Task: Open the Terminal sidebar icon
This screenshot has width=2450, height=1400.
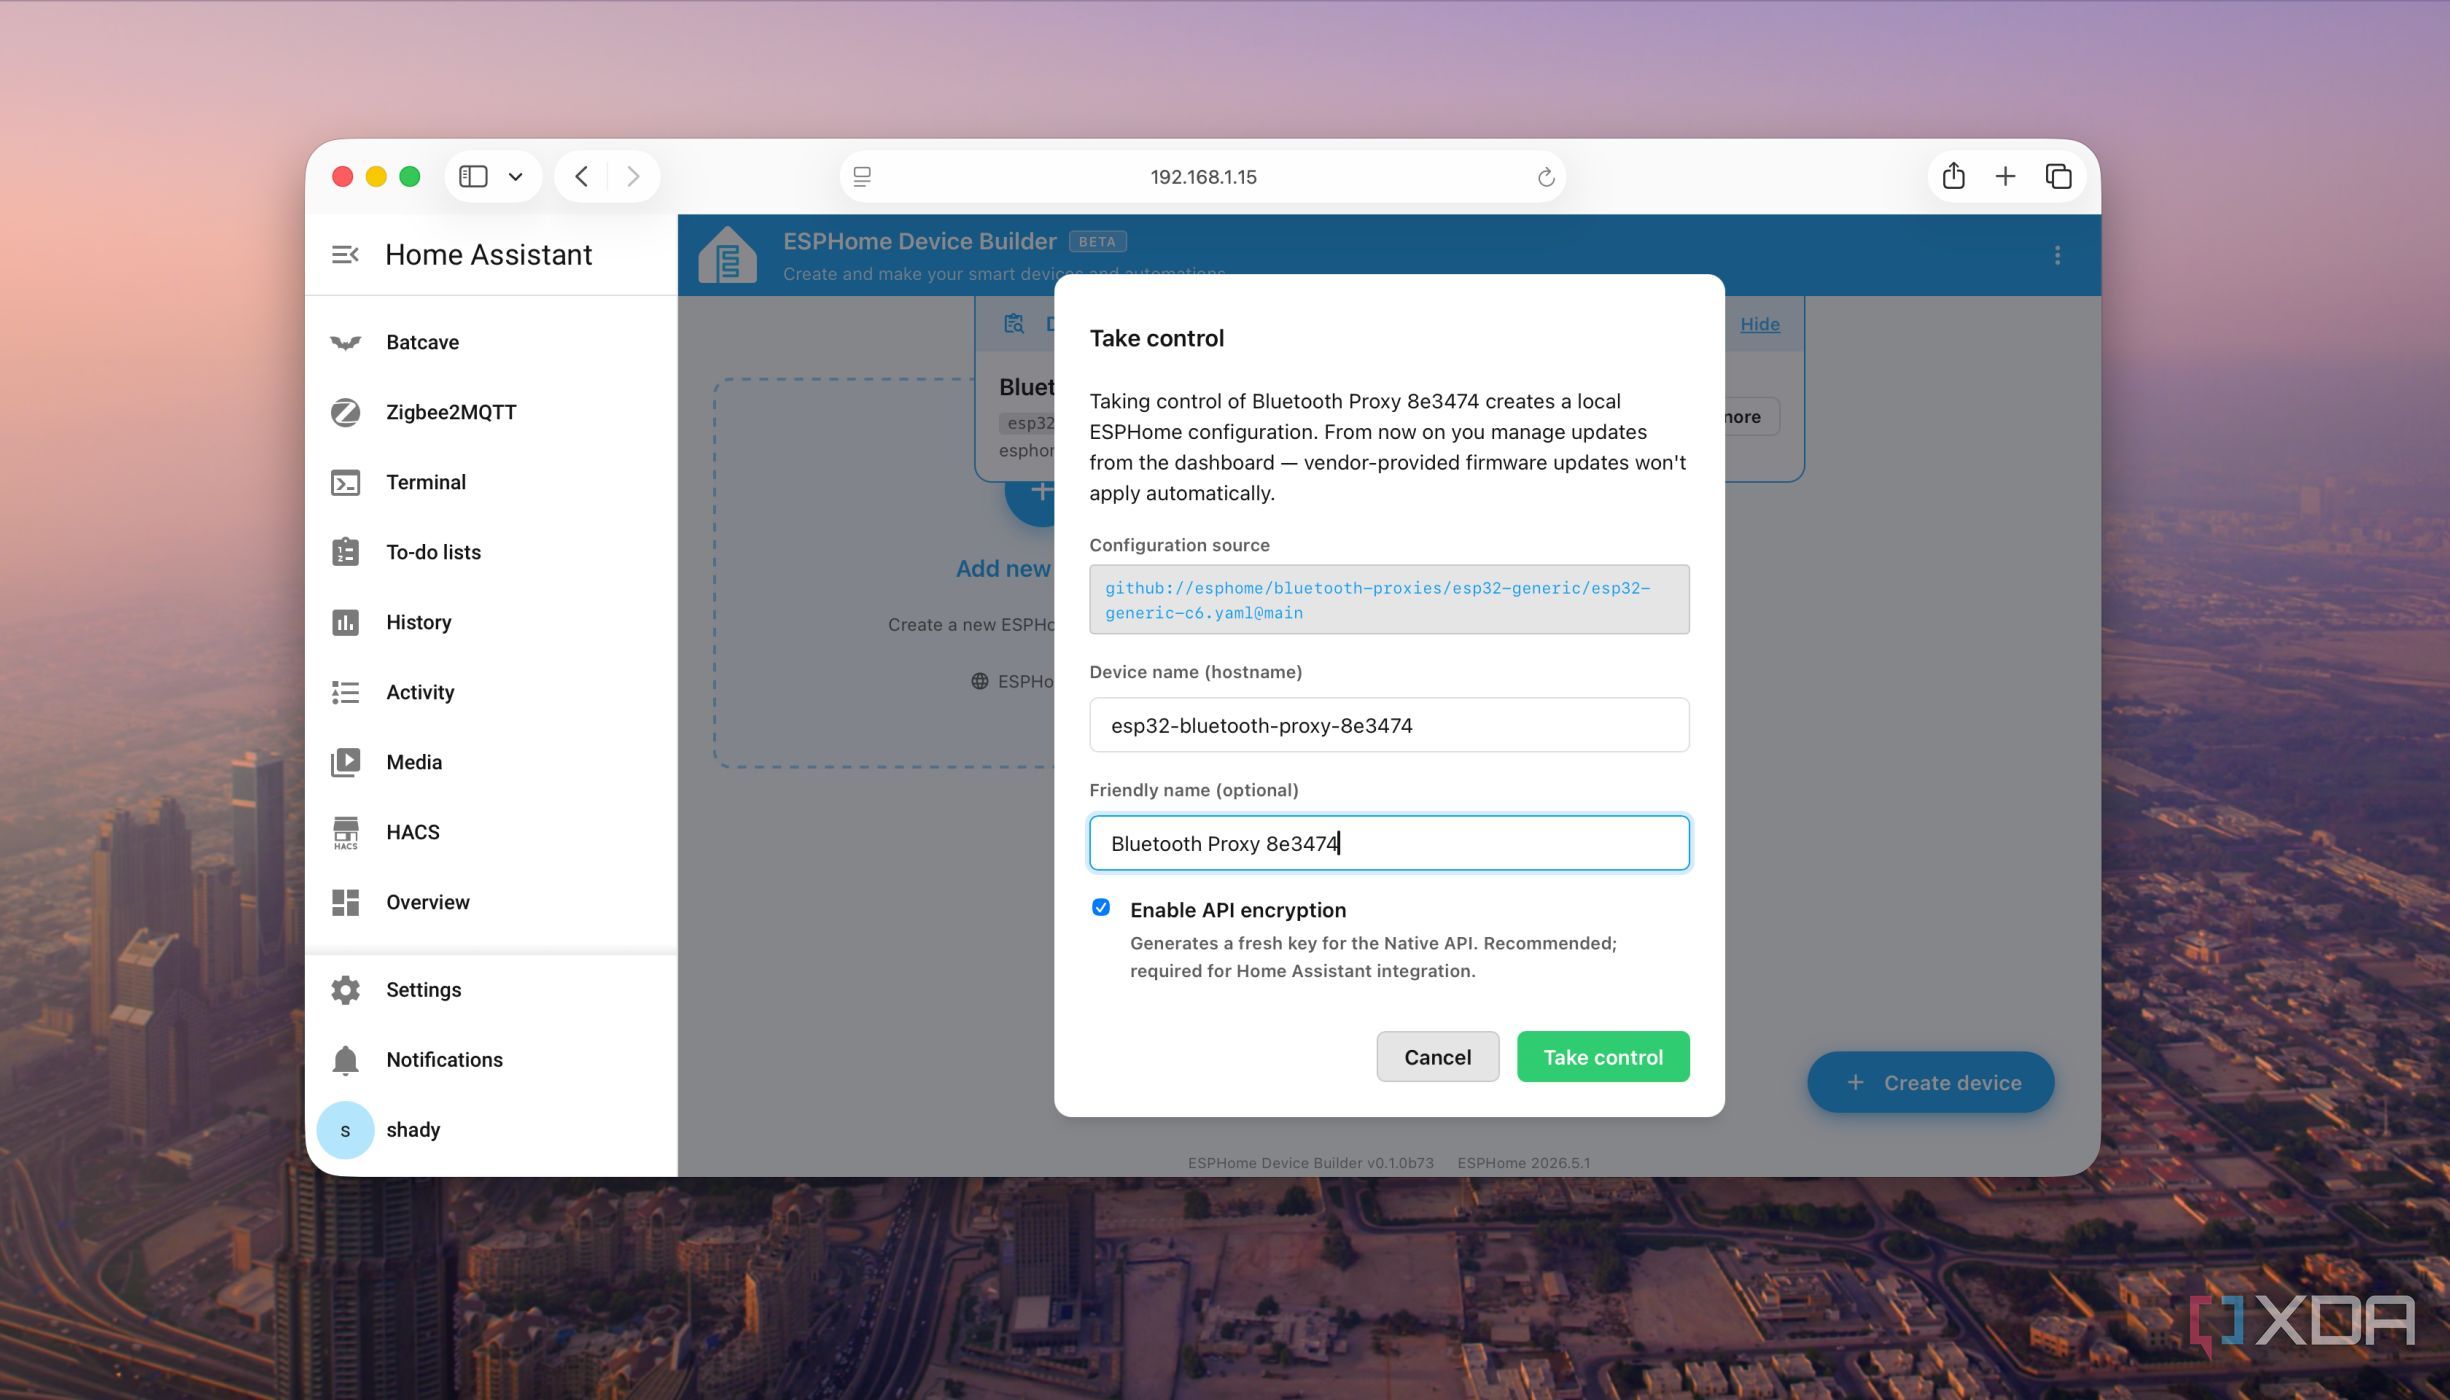Action: click(345, 483)
